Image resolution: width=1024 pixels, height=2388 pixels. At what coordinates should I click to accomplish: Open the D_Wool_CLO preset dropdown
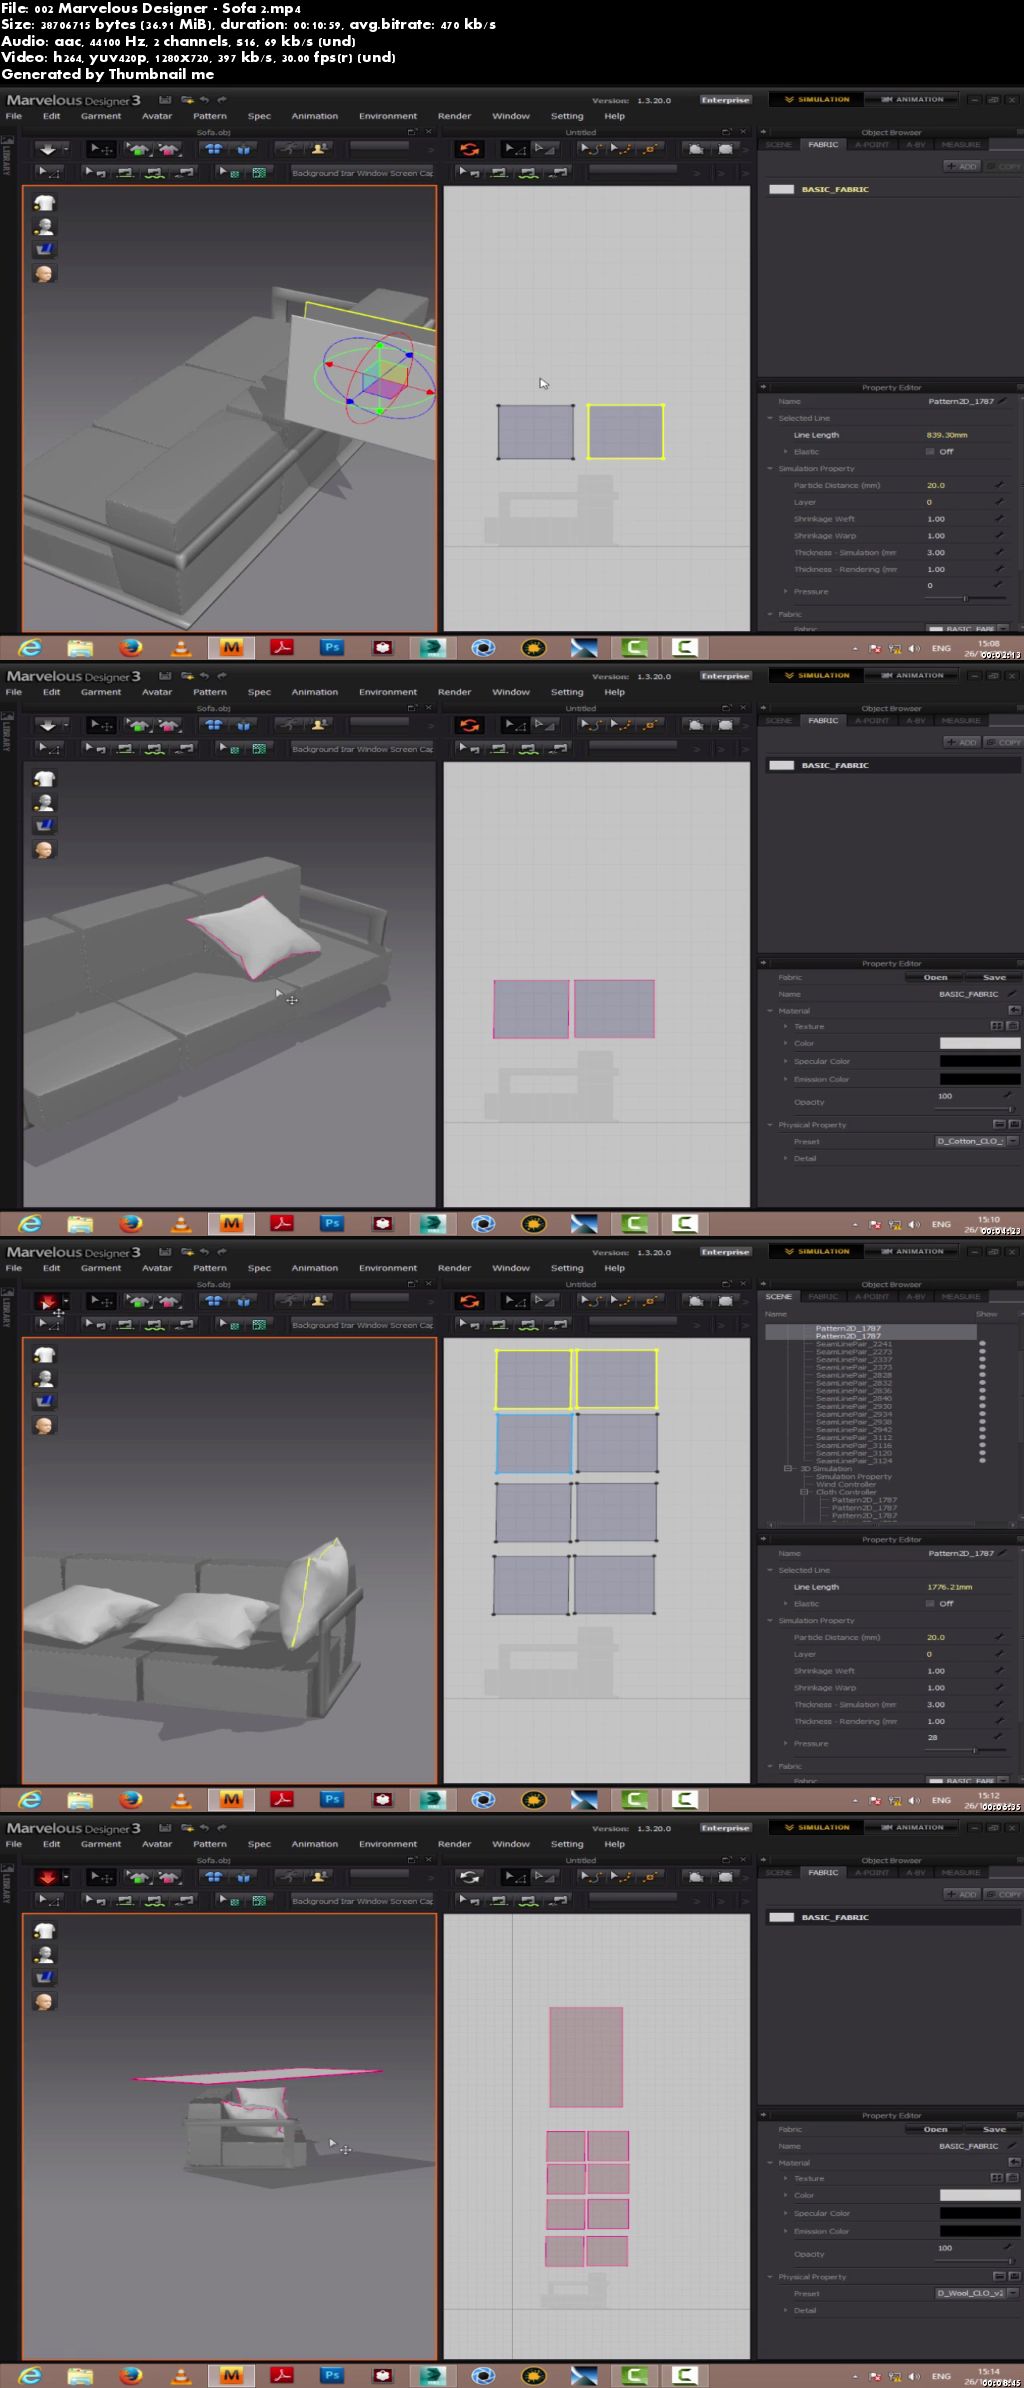[1012, 2293]
